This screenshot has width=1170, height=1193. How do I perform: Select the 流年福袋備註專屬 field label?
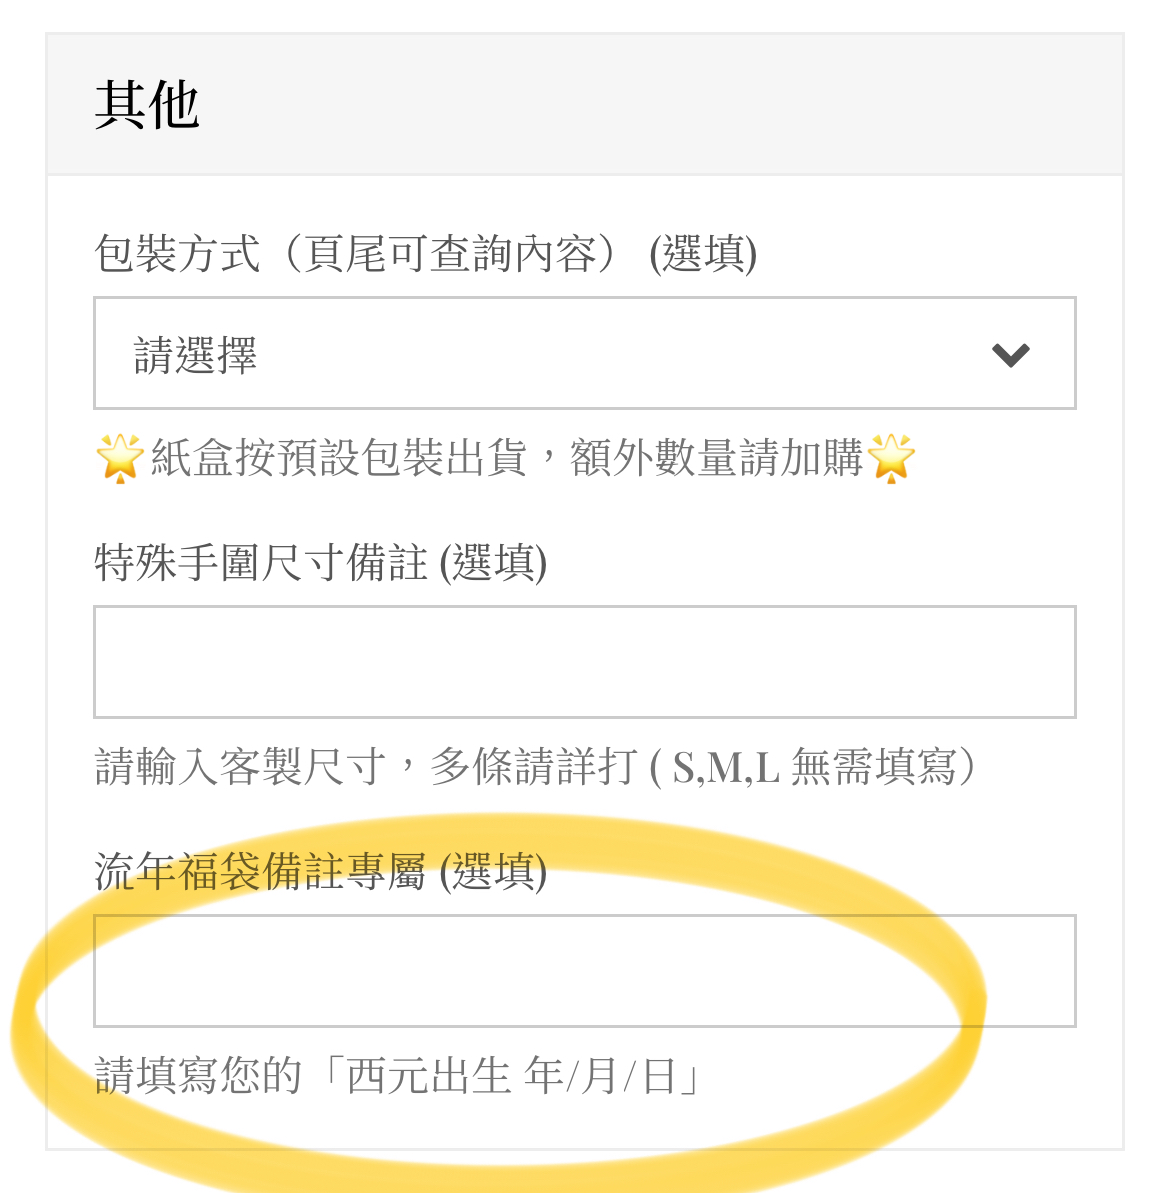[x=260, y=872]
